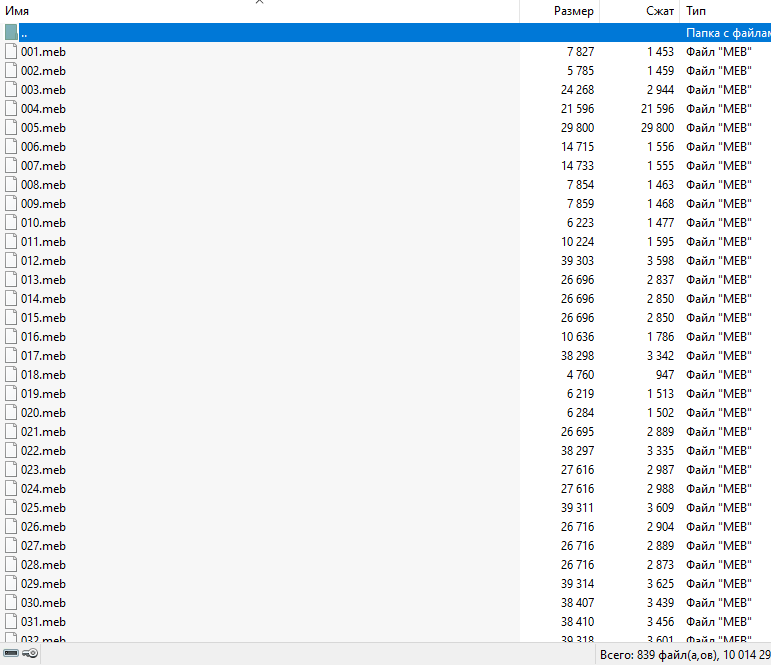Click the file icon of 020.meb
Image resolution: width=771 pixels, height=665 pixels.
tap(11, 413)
